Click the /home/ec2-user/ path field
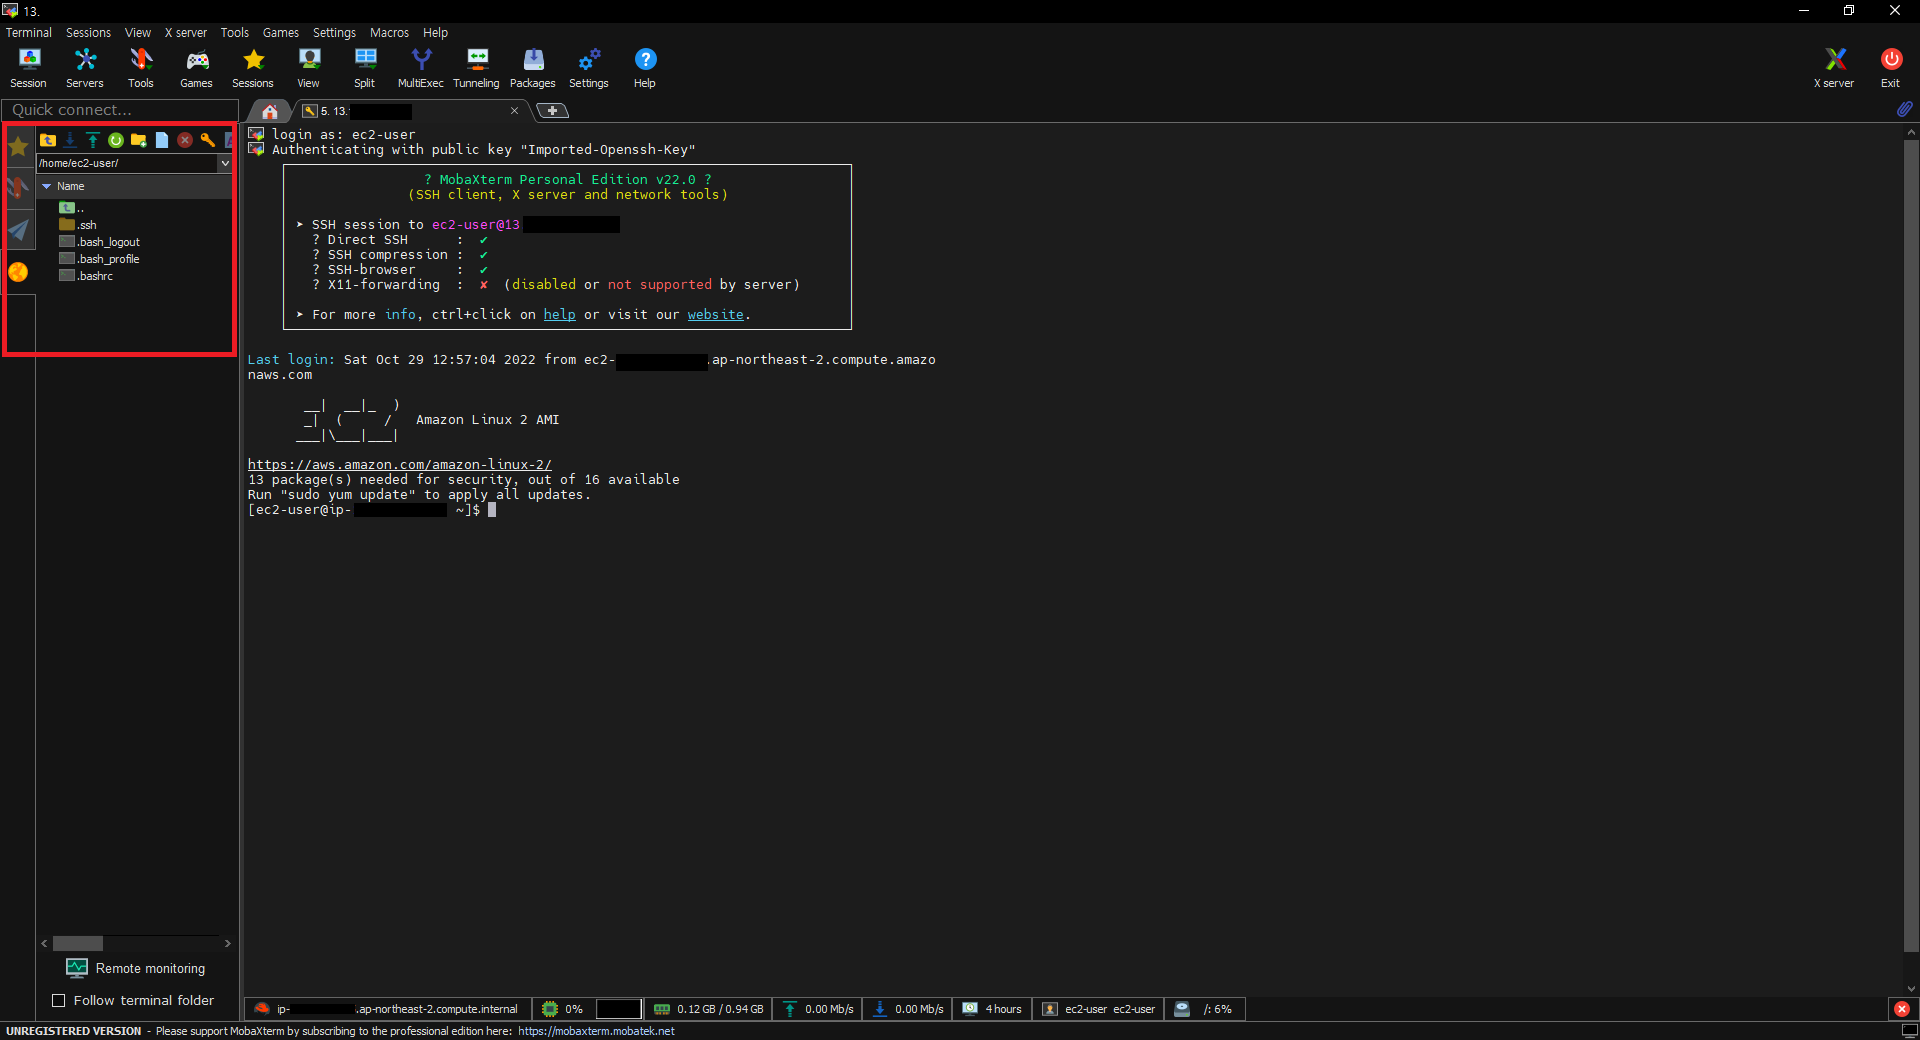Image resolution: width=1920 pixels, height=1040 pixels. (126, 163)
